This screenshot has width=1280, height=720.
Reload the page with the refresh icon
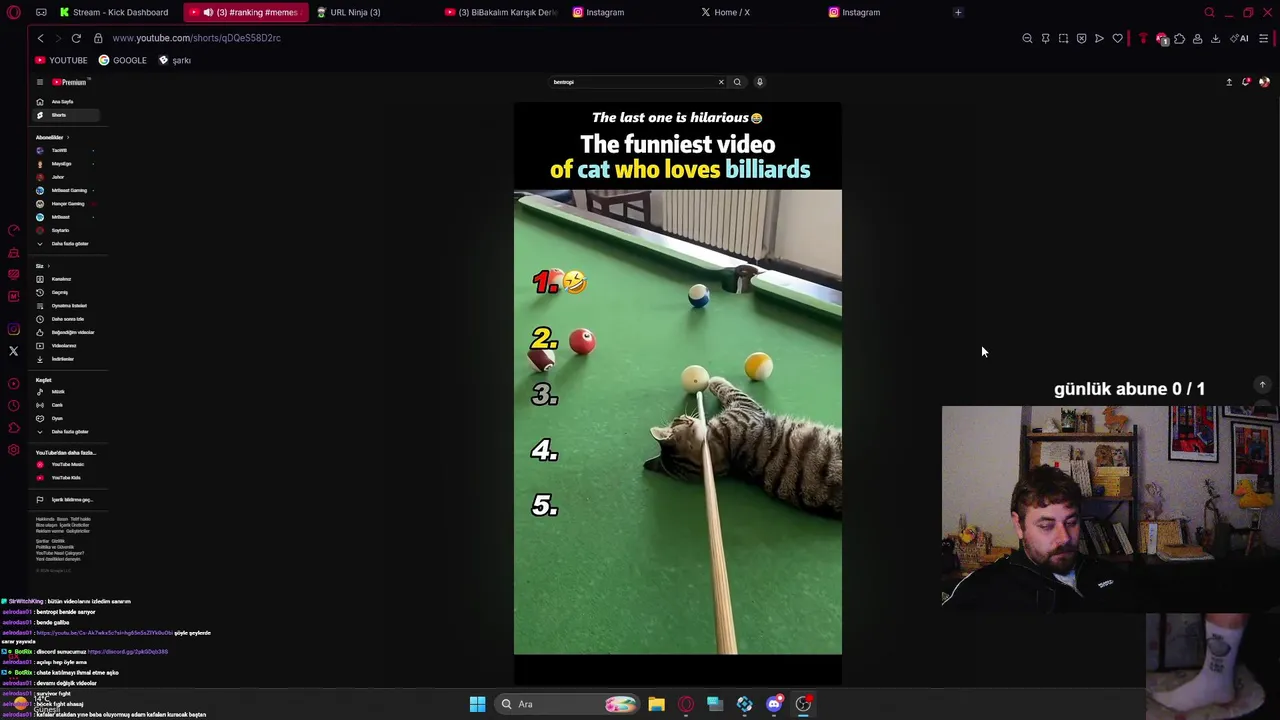pos(76,38)
